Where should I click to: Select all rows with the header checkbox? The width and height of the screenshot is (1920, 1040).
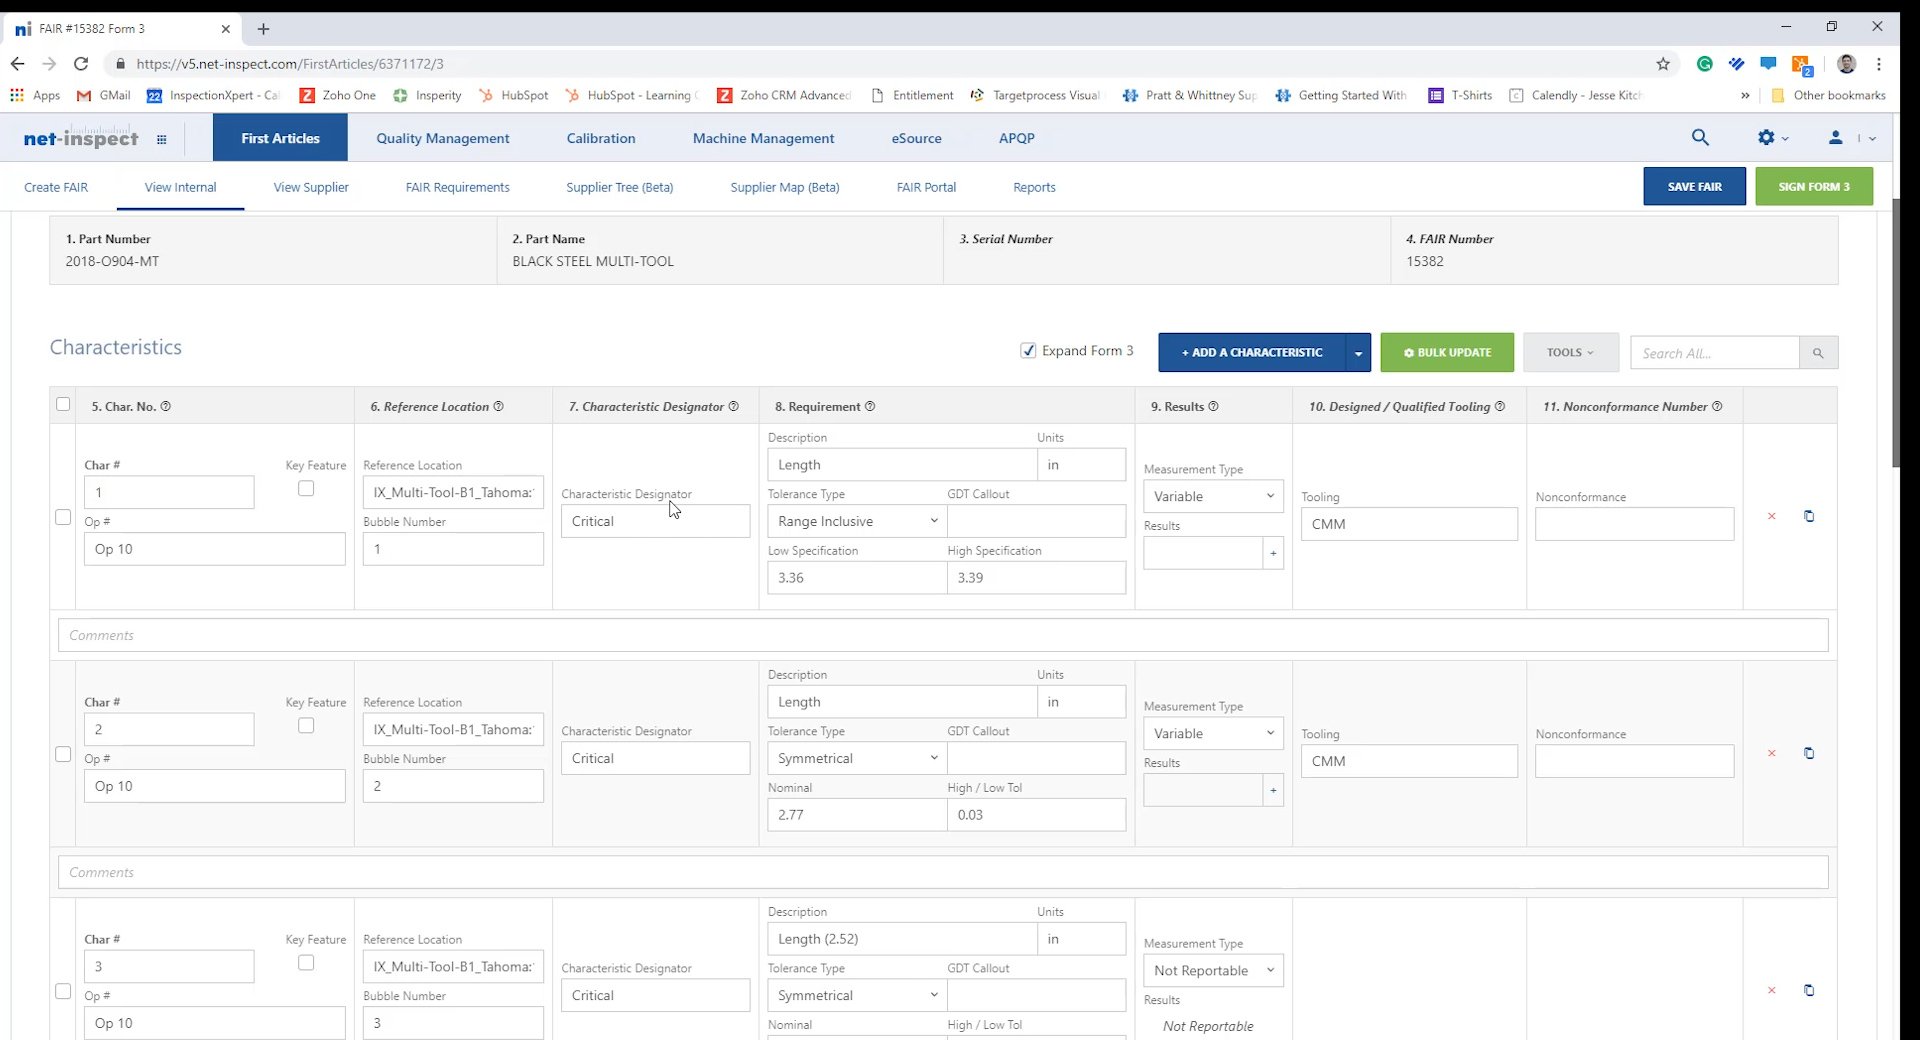63,404
